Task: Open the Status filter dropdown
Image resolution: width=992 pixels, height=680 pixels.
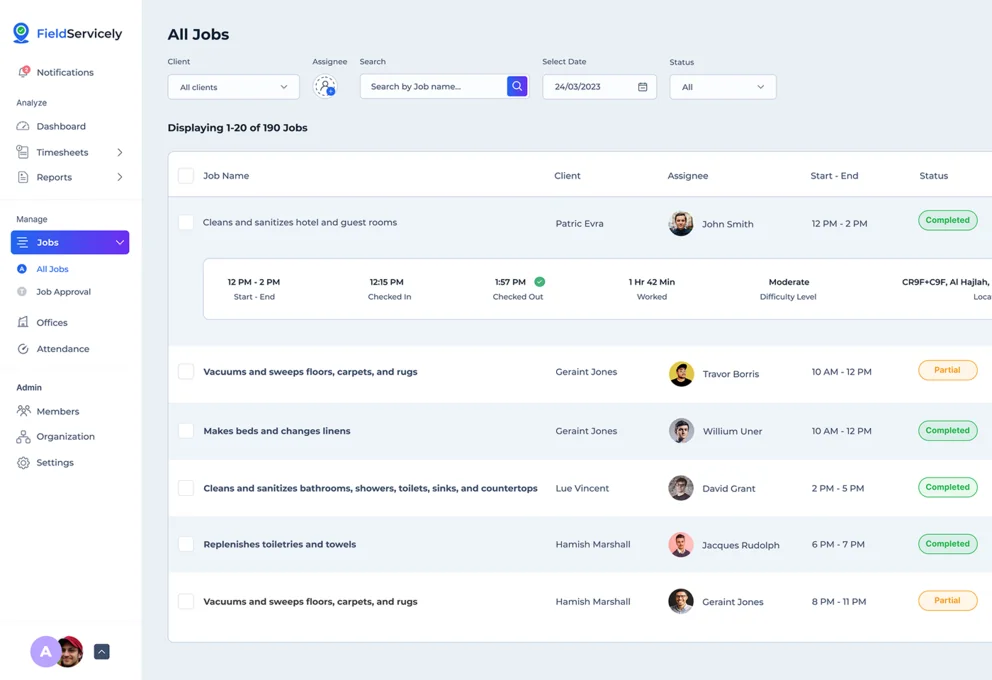Action: pos(722,87)
